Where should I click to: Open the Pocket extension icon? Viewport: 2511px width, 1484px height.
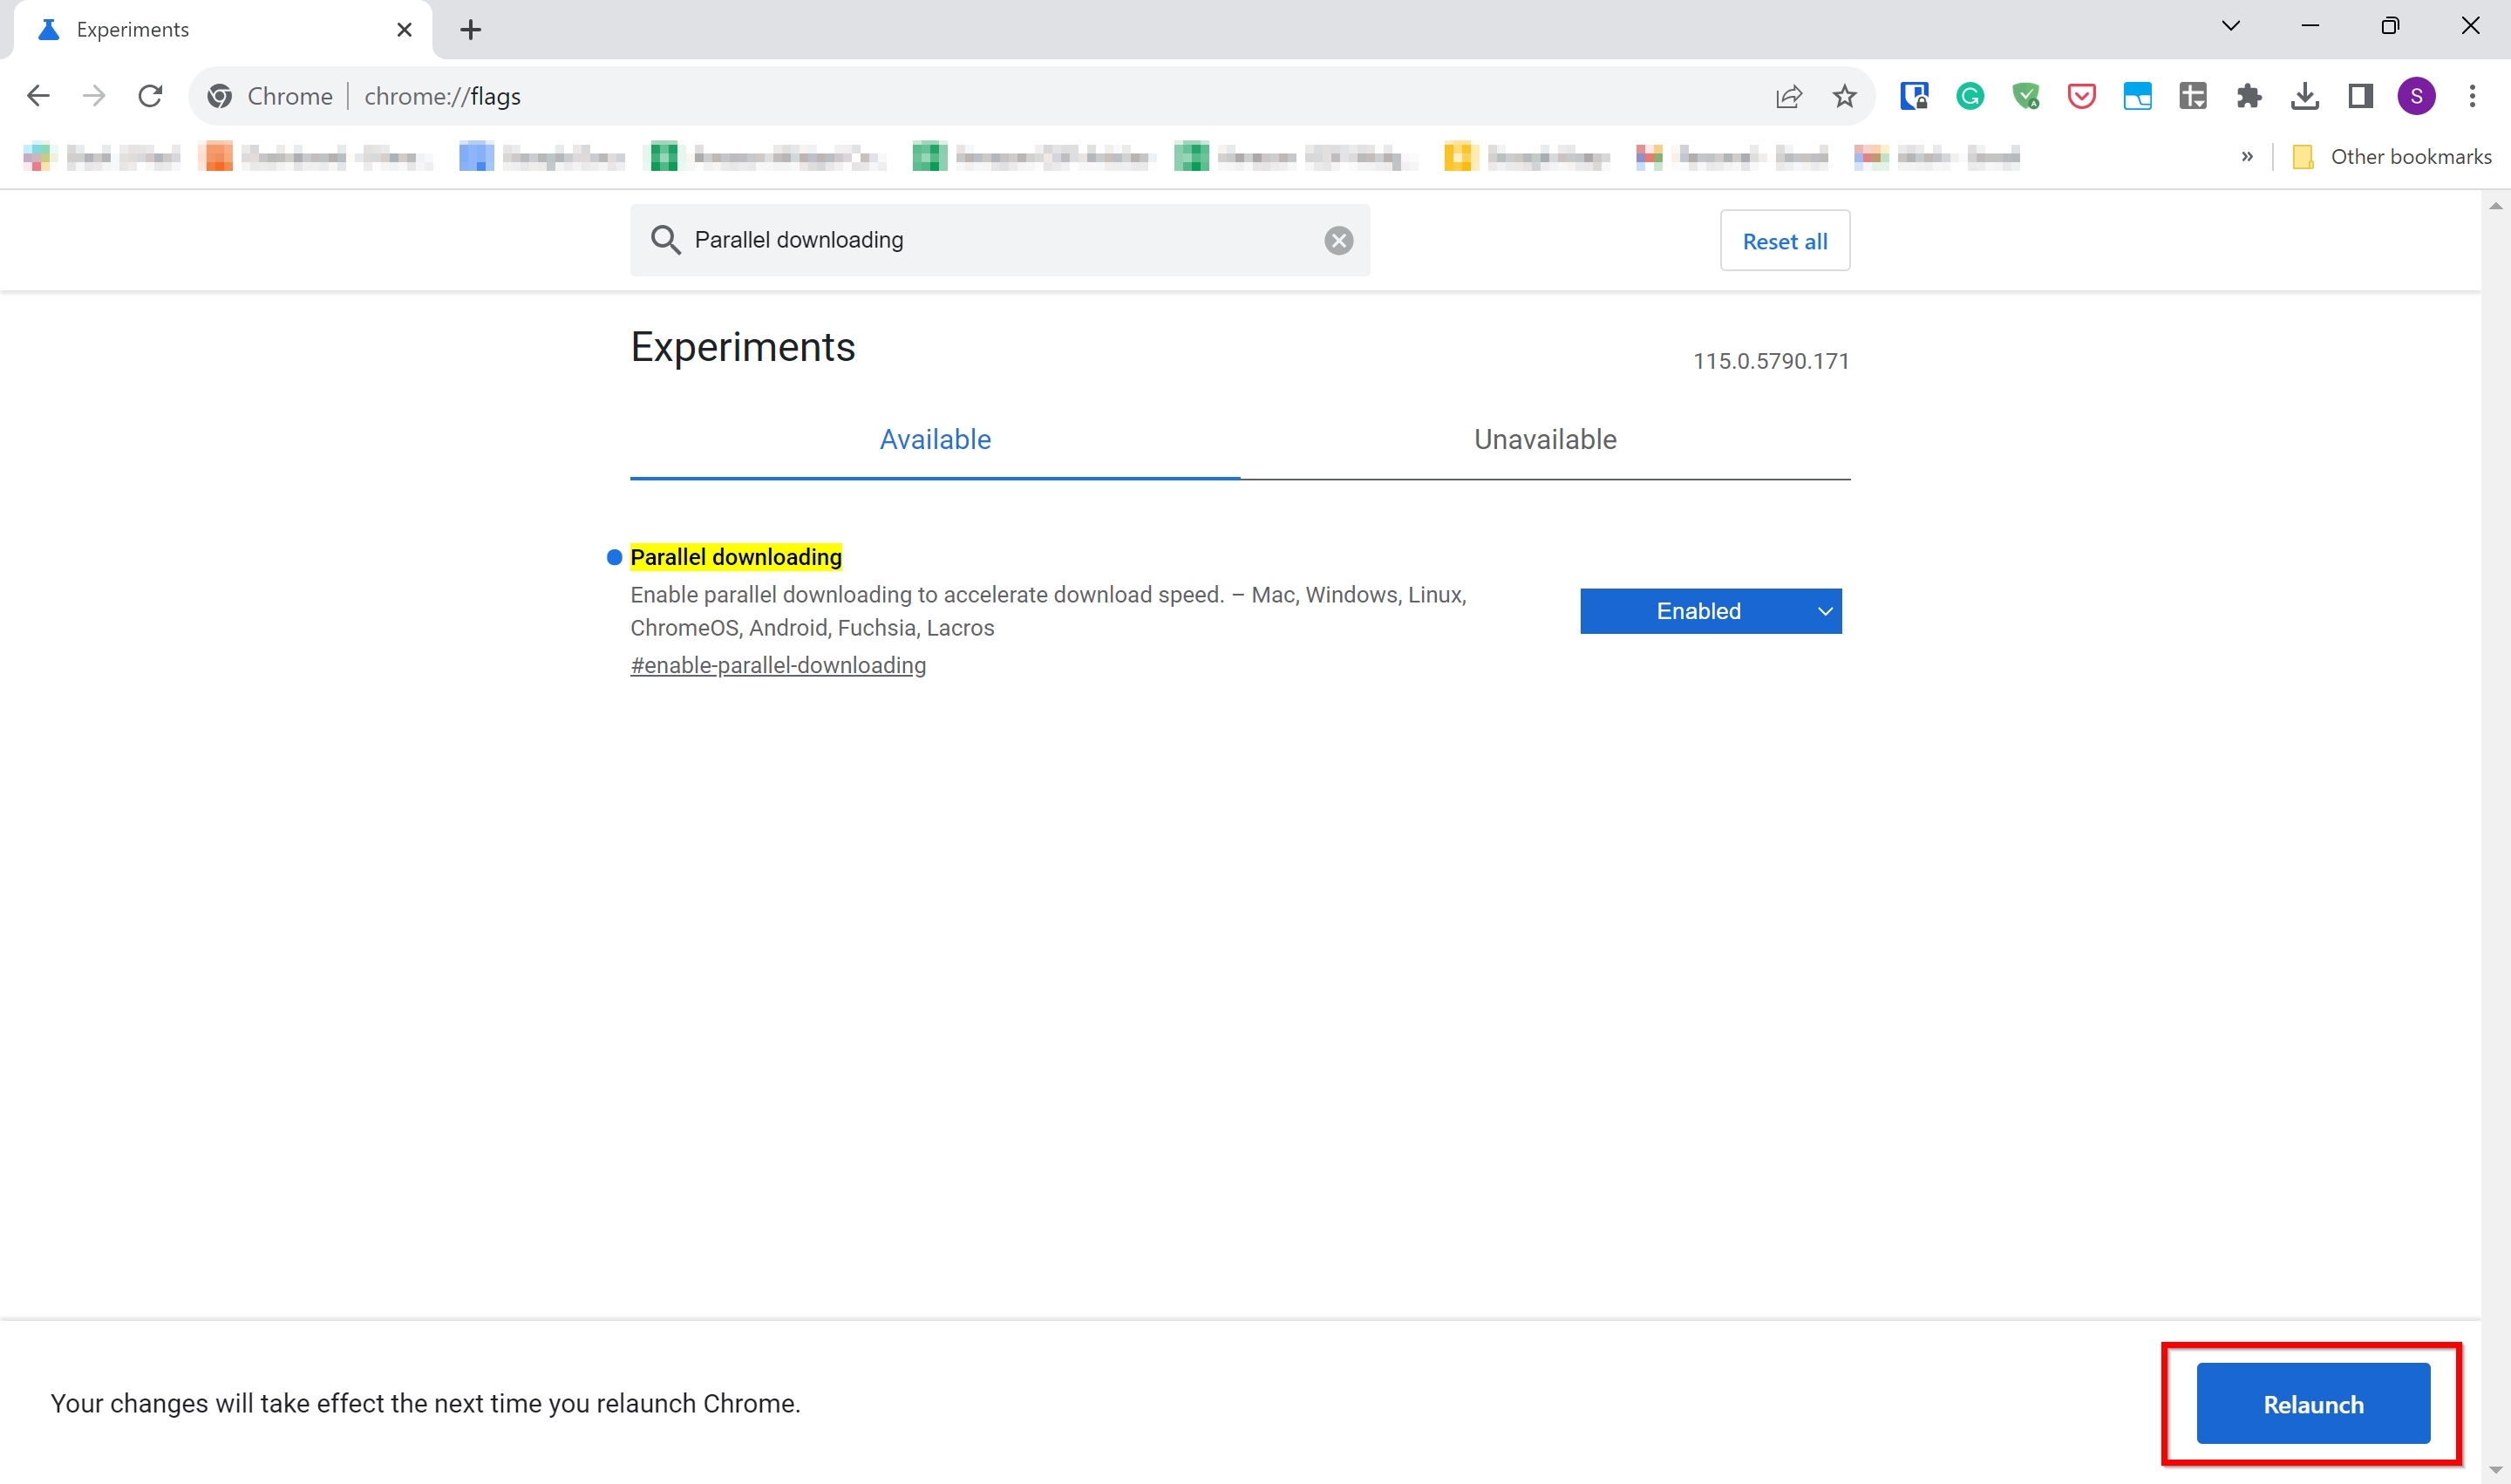coord(2081,96)
